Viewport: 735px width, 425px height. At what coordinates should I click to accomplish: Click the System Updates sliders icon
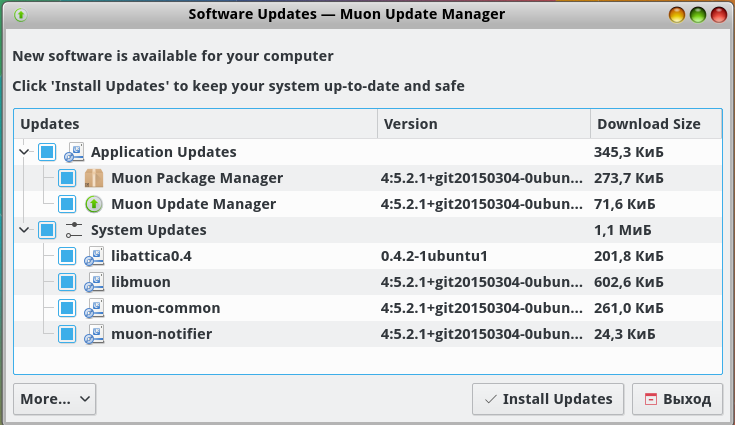coord(74,230)
